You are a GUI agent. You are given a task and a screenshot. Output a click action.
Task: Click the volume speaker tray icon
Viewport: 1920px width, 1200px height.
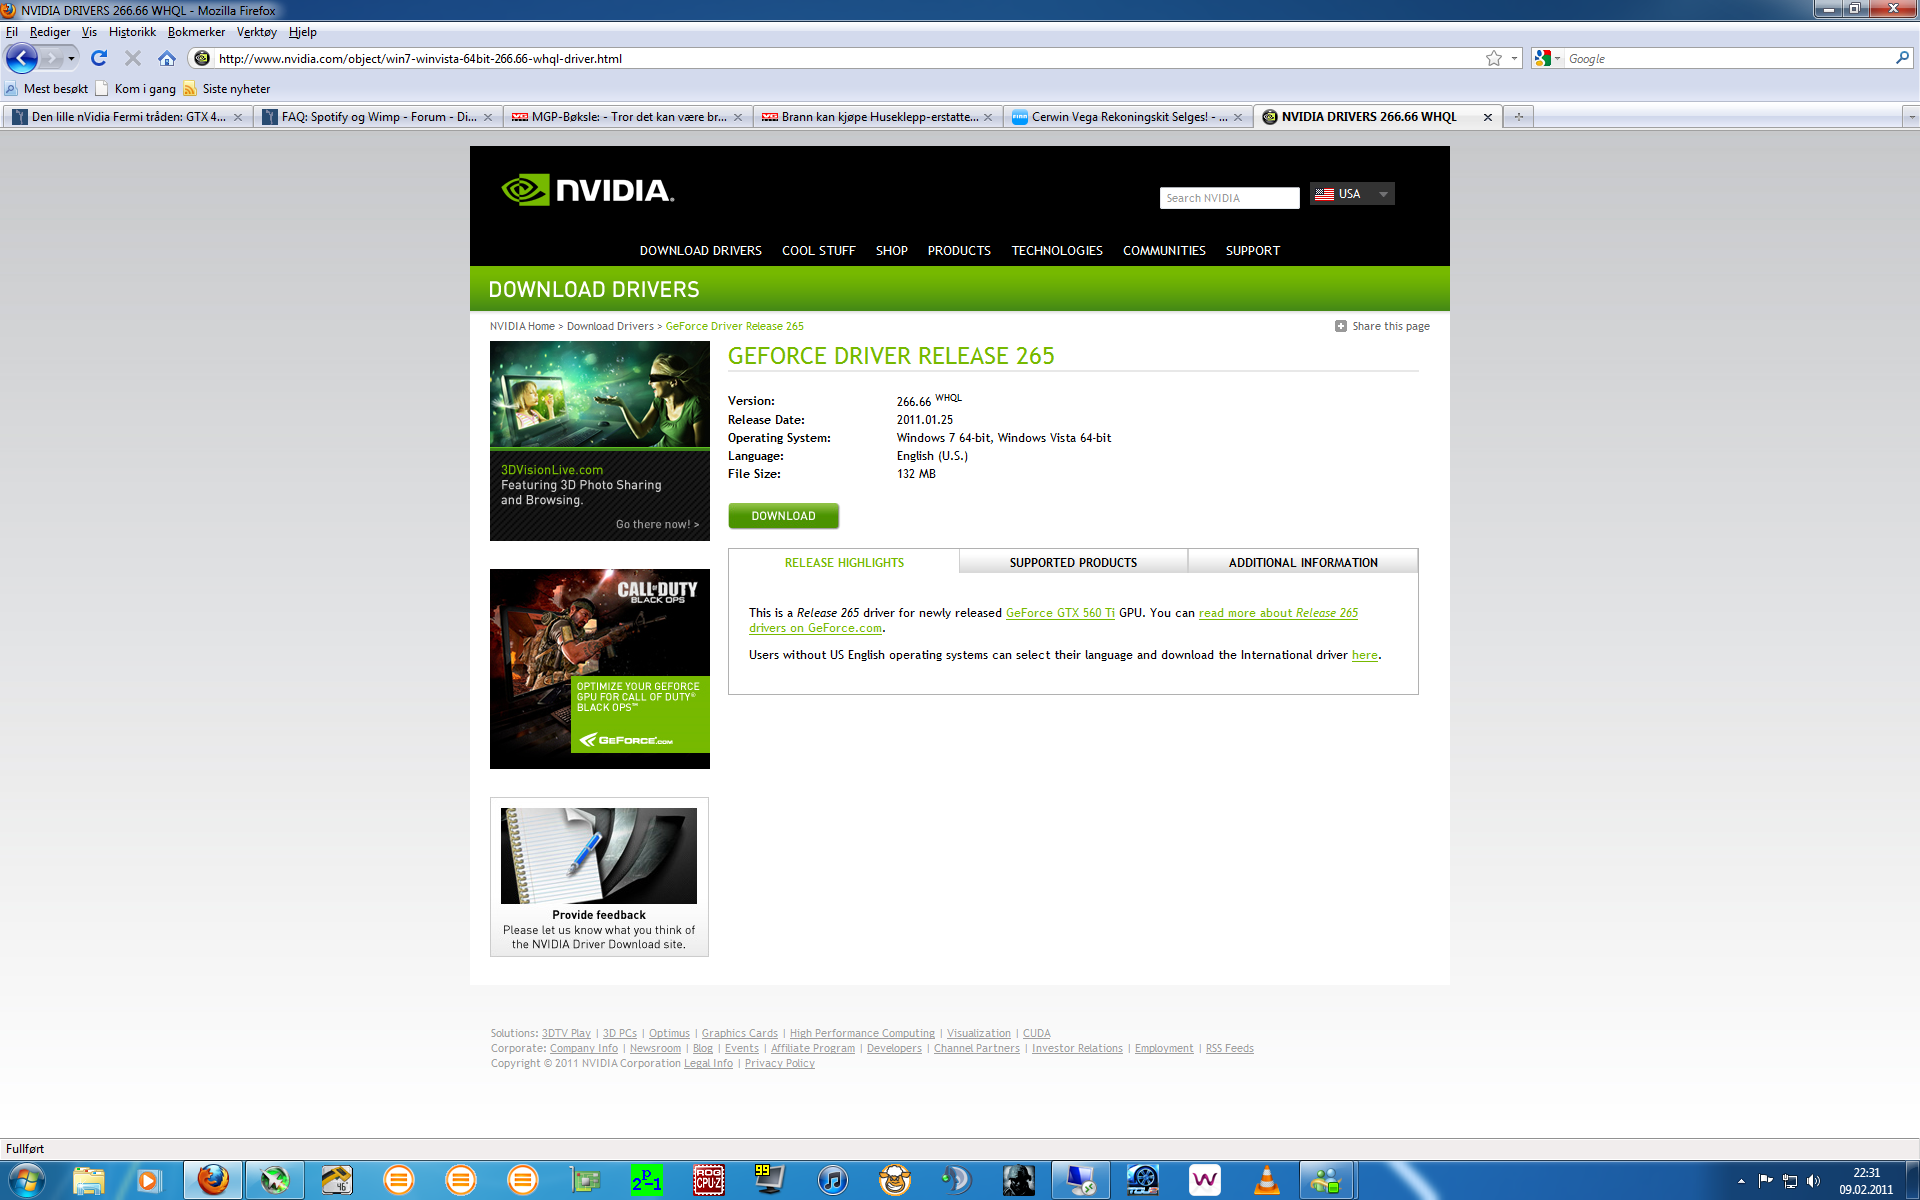click(1814, 1181)
